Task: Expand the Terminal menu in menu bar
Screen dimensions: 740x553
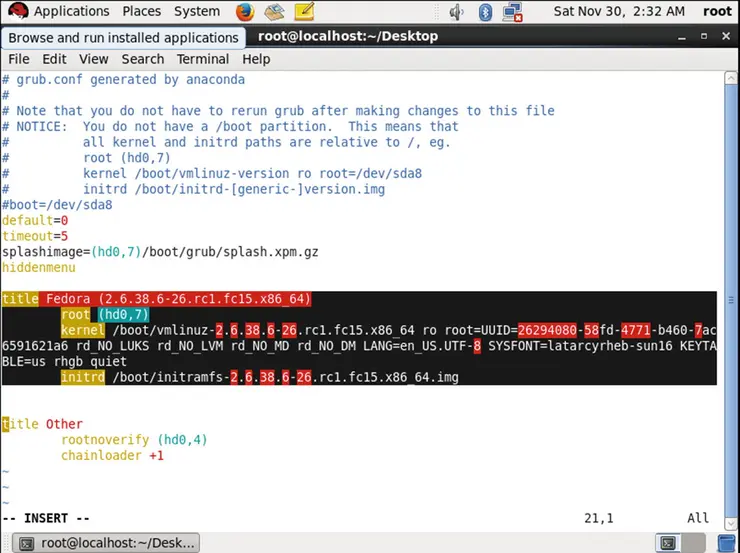Action: coord(203,59)
